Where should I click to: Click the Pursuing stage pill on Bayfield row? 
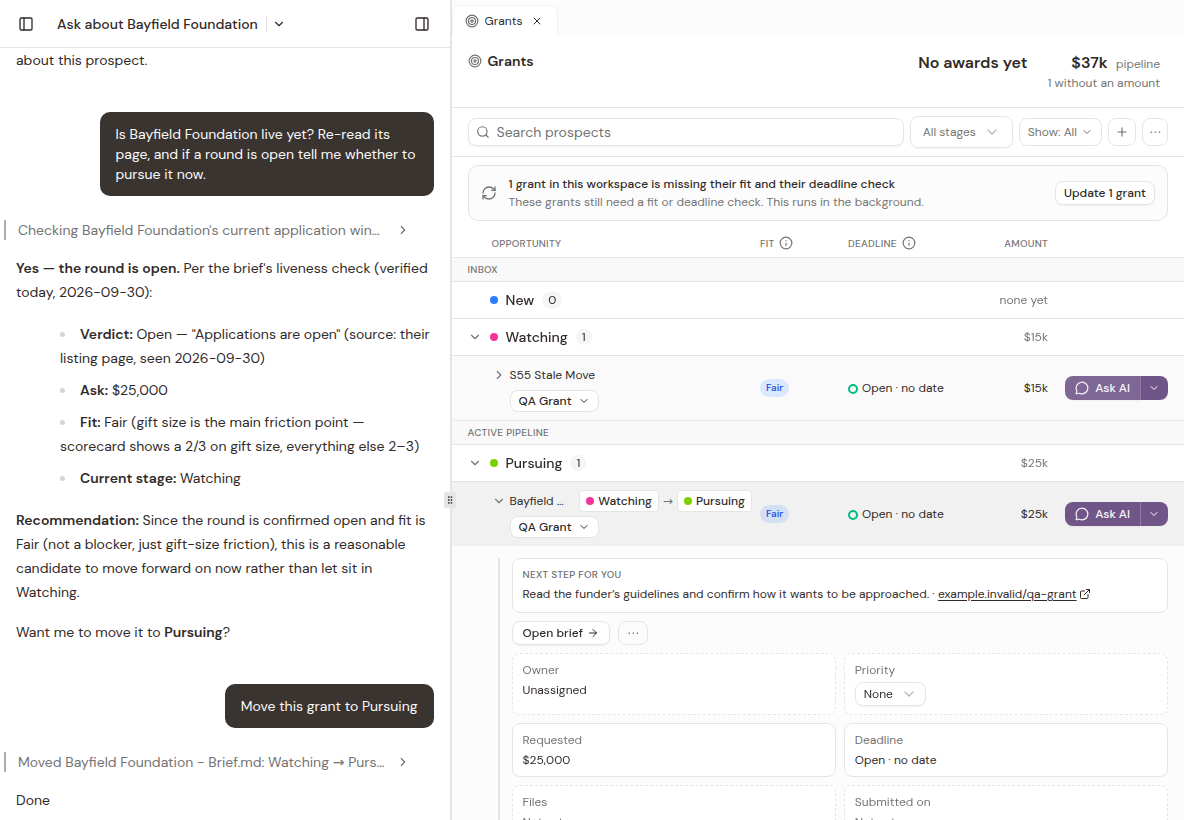click(714, 501)
